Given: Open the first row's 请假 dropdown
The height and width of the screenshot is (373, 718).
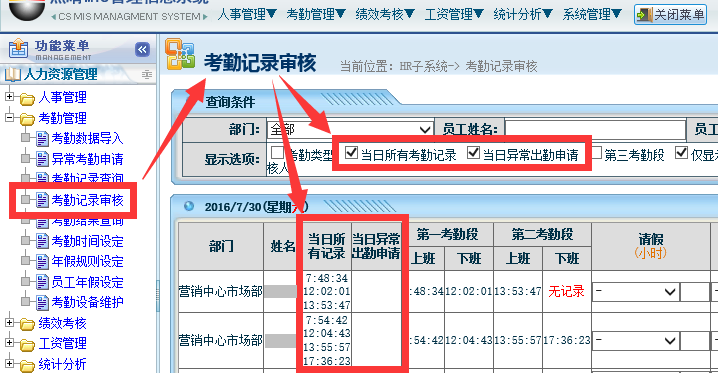Looking at the screenshot, I should [x=636, y=292].
